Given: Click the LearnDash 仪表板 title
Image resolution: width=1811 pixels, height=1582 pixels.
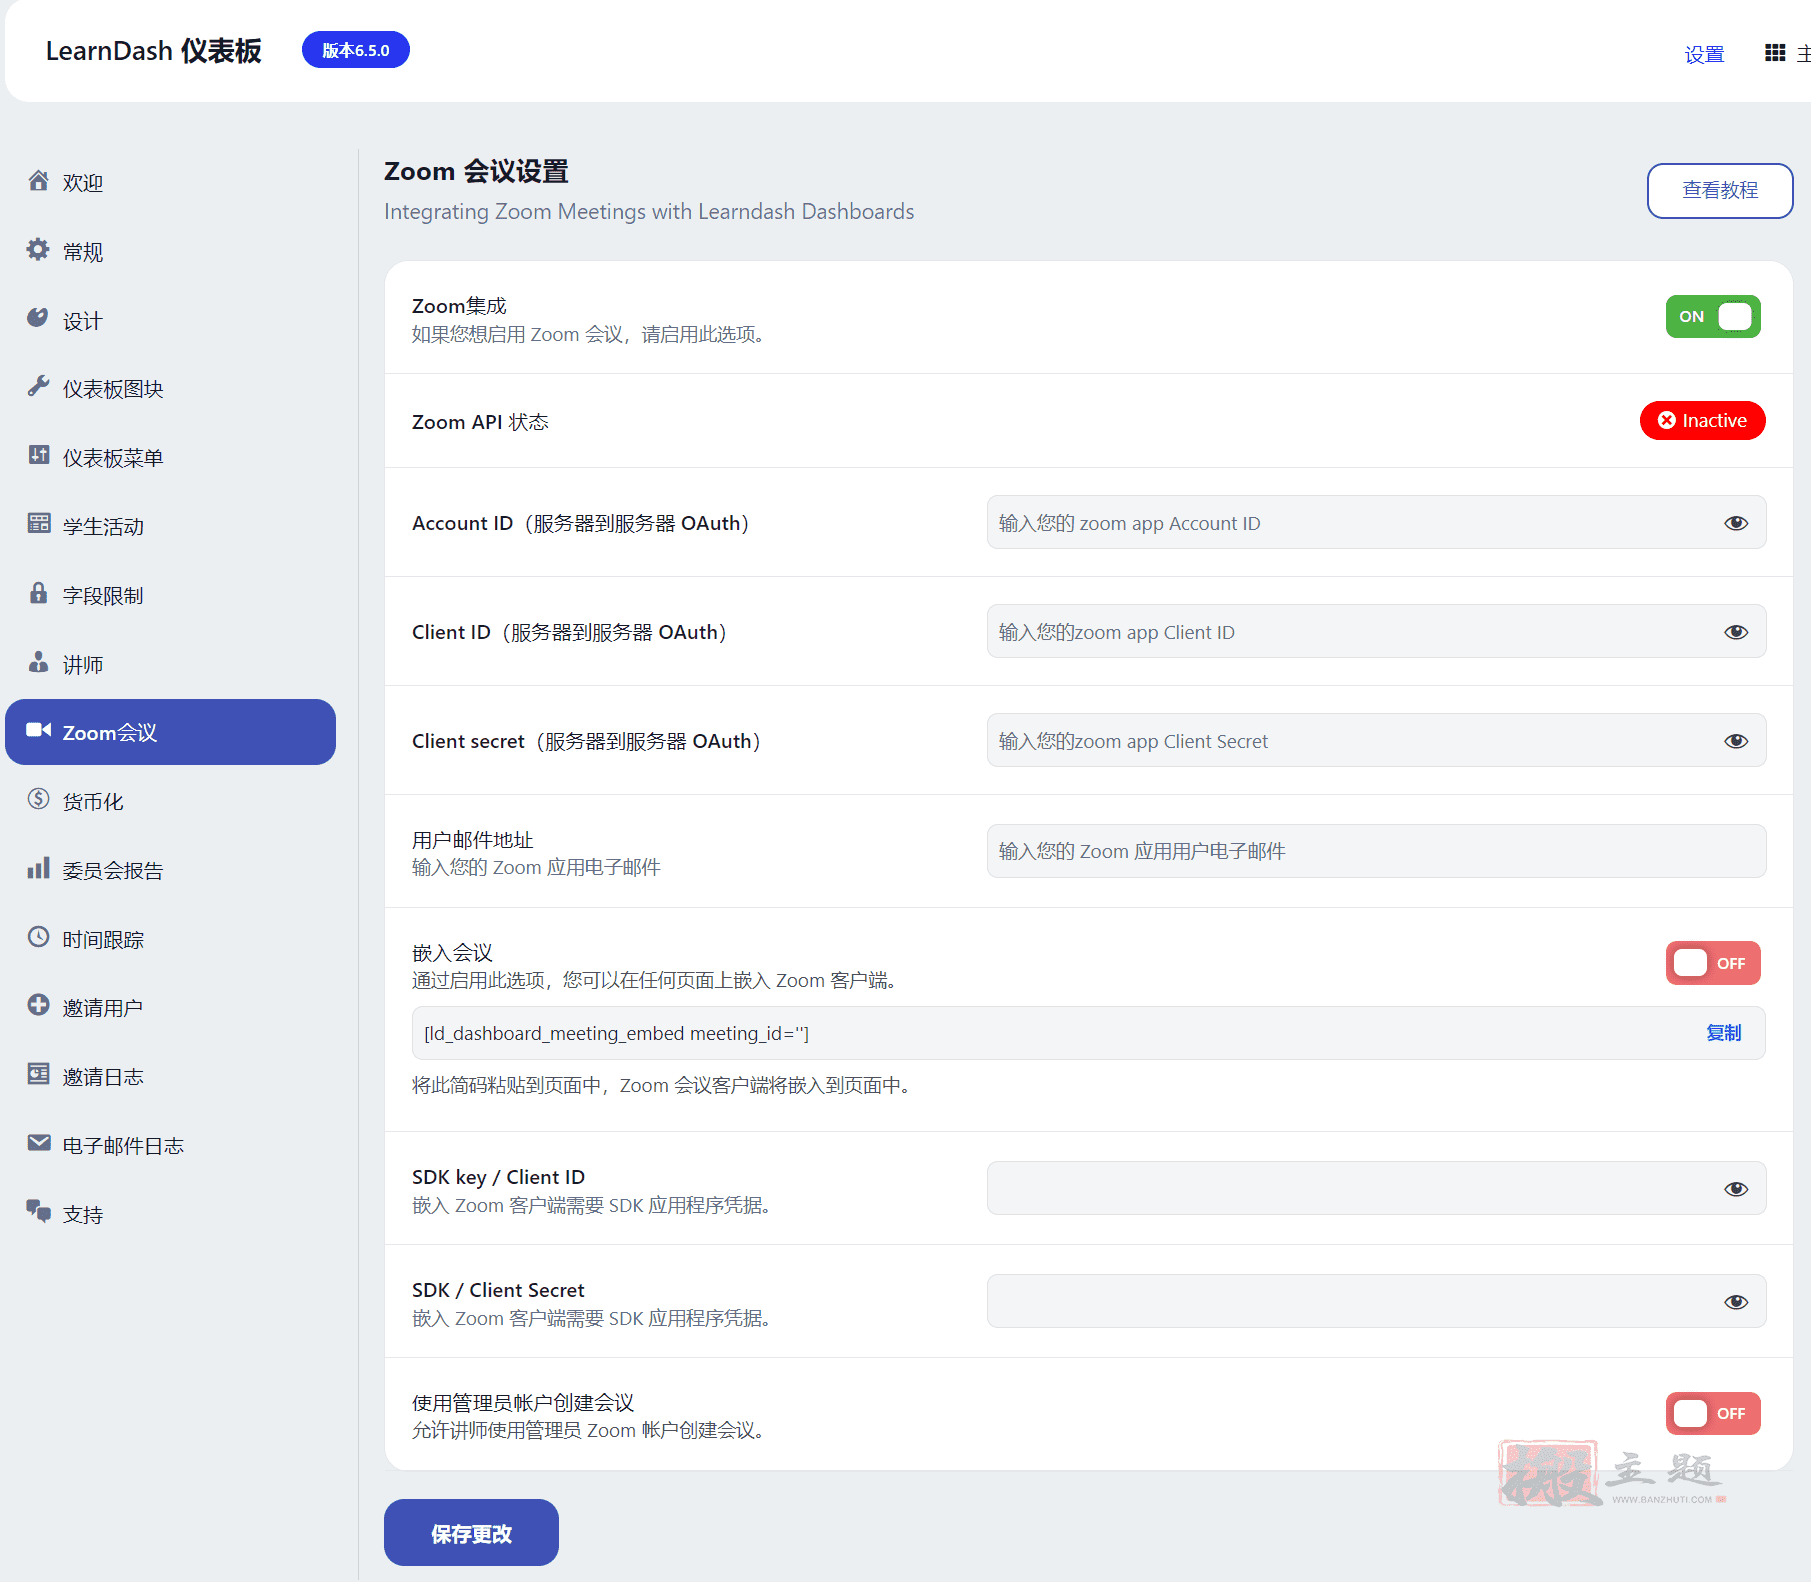Looking at the screenshot, I should [x=154, y=51].
